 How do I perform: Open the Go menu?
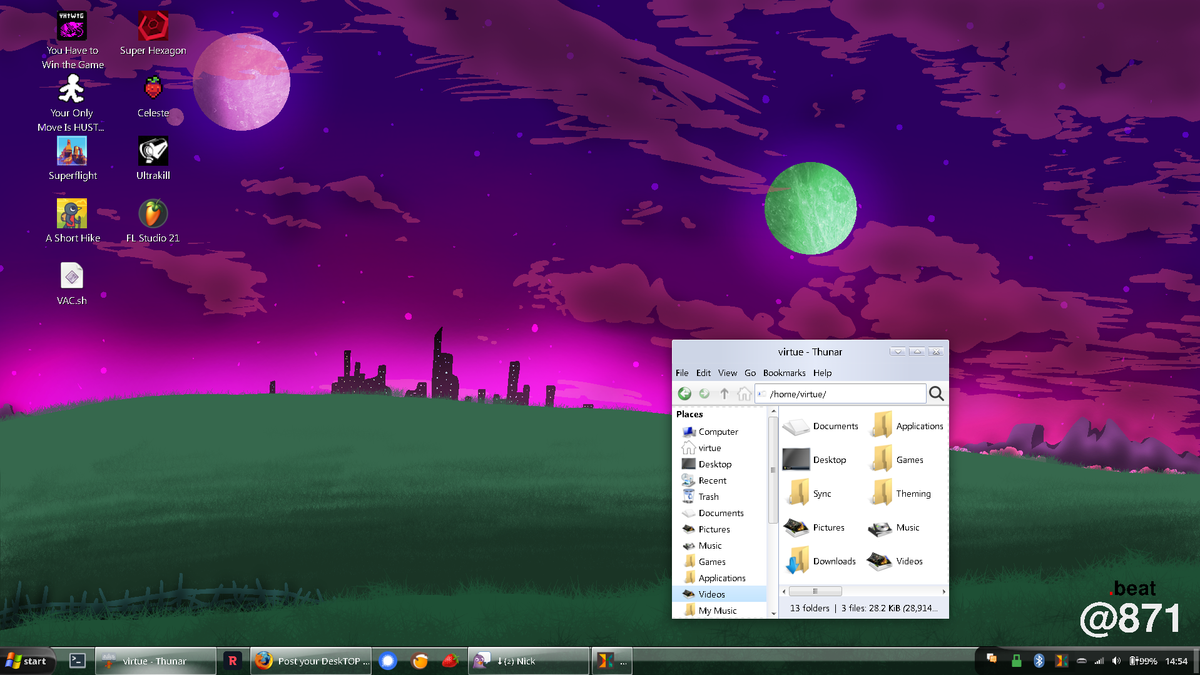750,373
